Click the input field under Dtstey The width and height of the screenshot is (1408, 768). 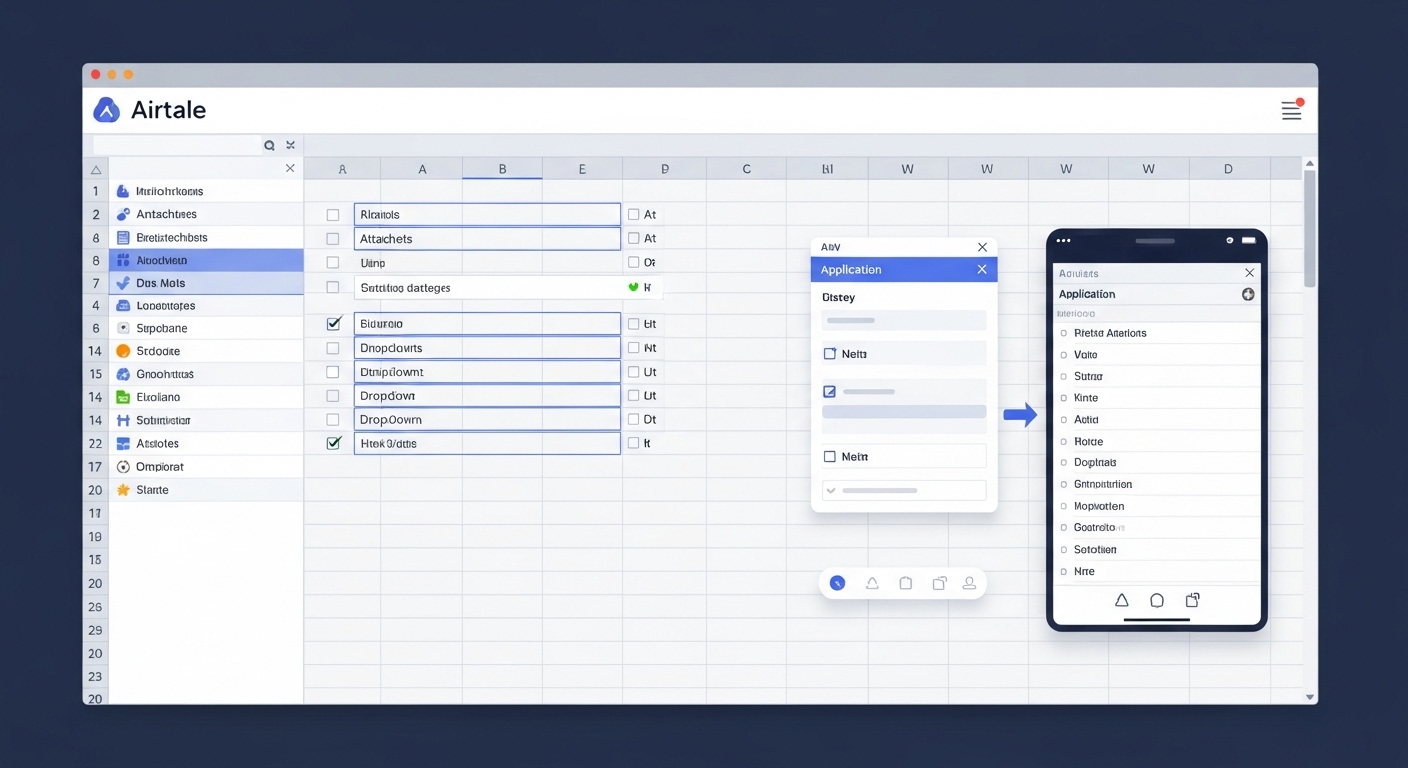[904, 320]
